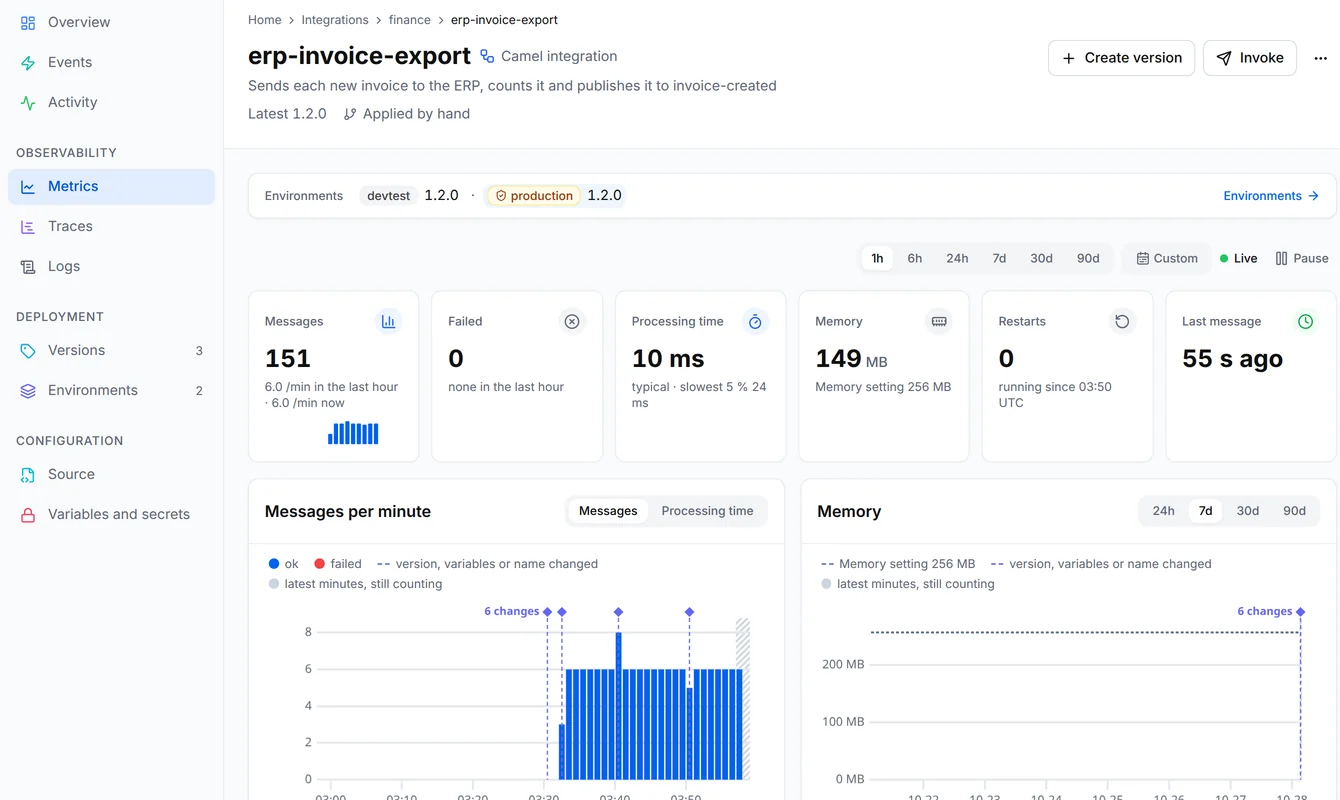Open Traces under Observability

click(x=111, y=226)
